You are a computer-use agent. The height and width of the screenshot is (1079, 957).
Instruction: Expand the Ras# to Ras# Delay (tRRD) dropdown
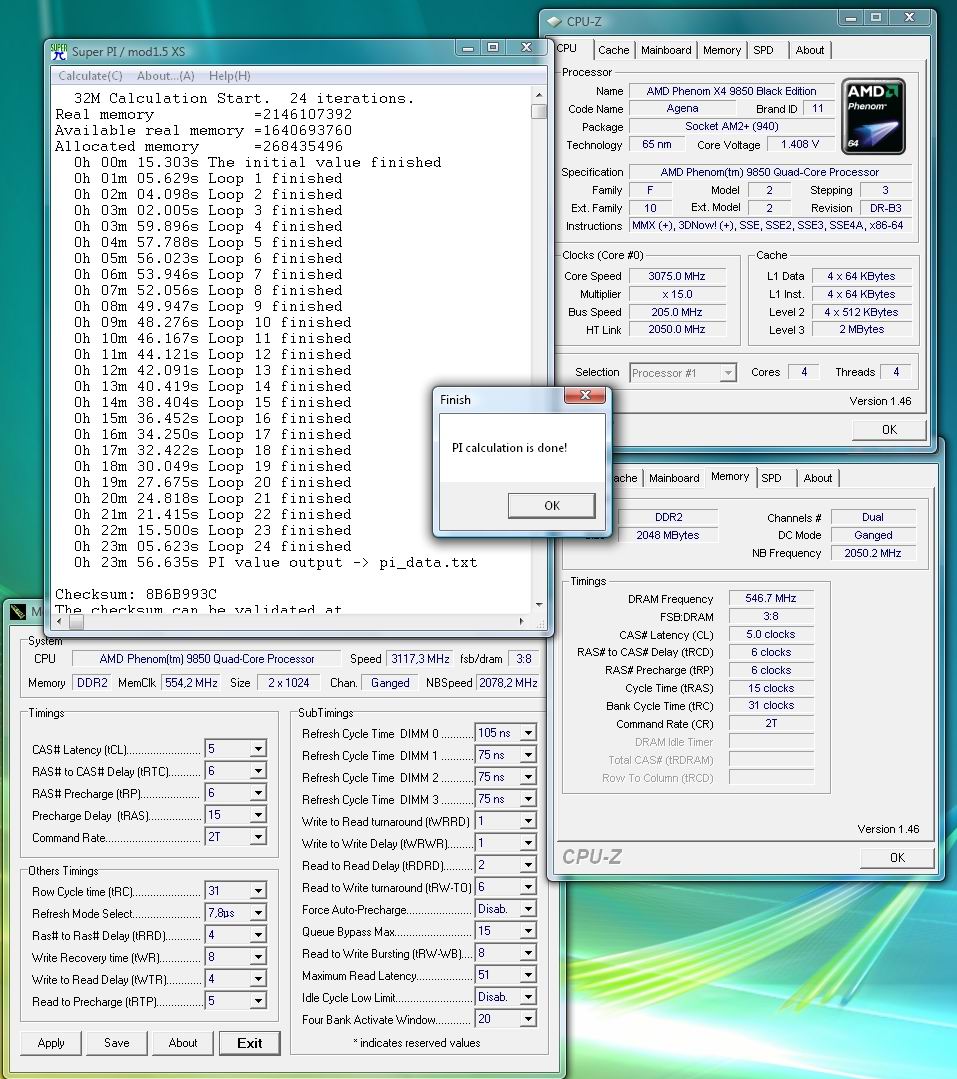point(258,935)
